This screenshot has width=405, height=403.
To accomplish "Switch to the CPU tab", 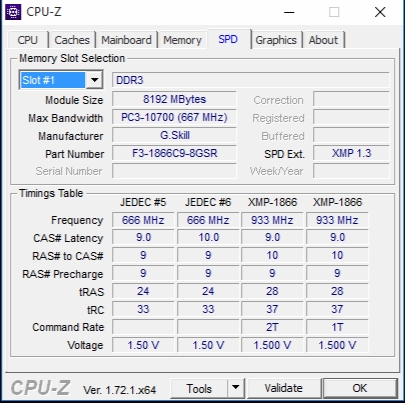I will 28,40.
